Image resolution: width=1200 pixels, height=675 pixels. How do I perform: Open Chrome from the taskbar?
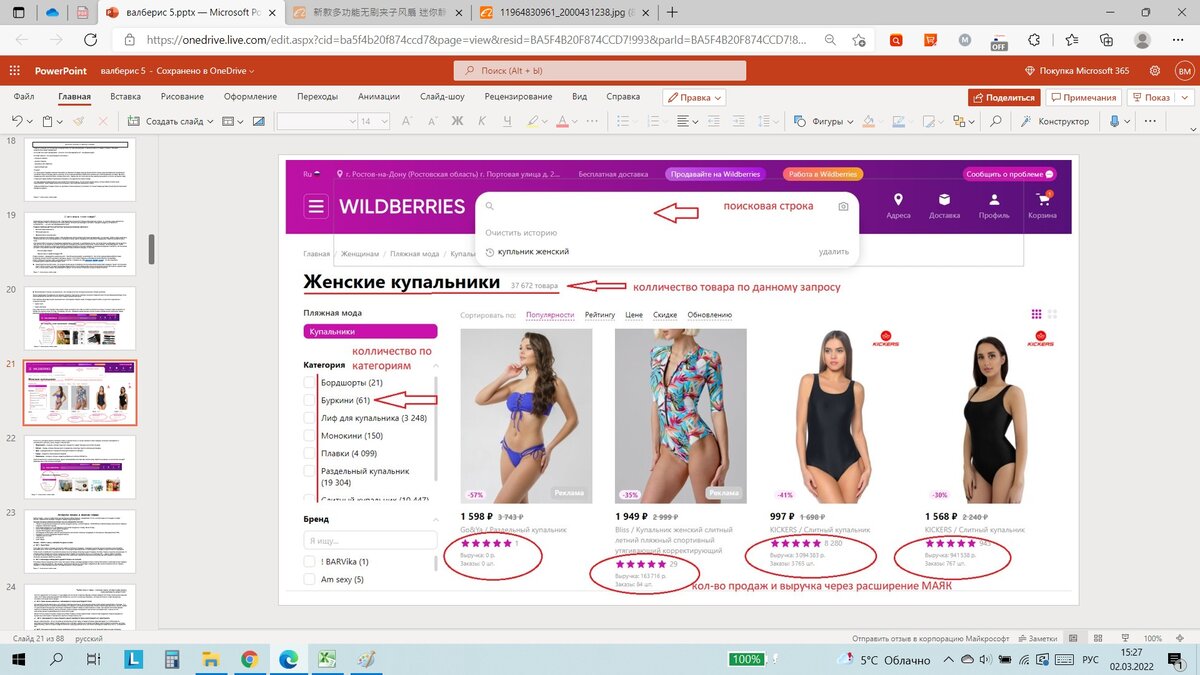click(x=249, y=659)
